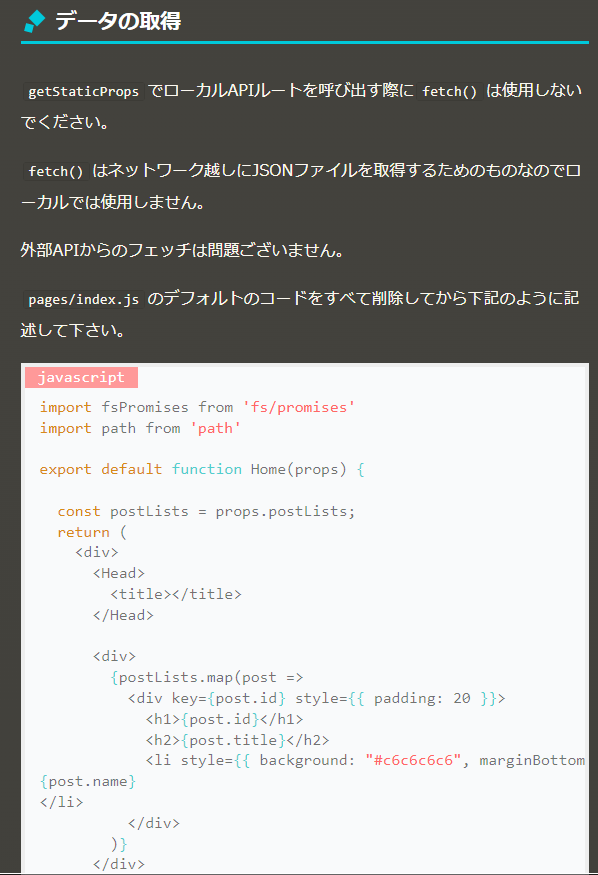Image resolution: width=598 pixels, height=875 pixels.
Task: Click the h2 {post.title} line
Action: [237, 741]
